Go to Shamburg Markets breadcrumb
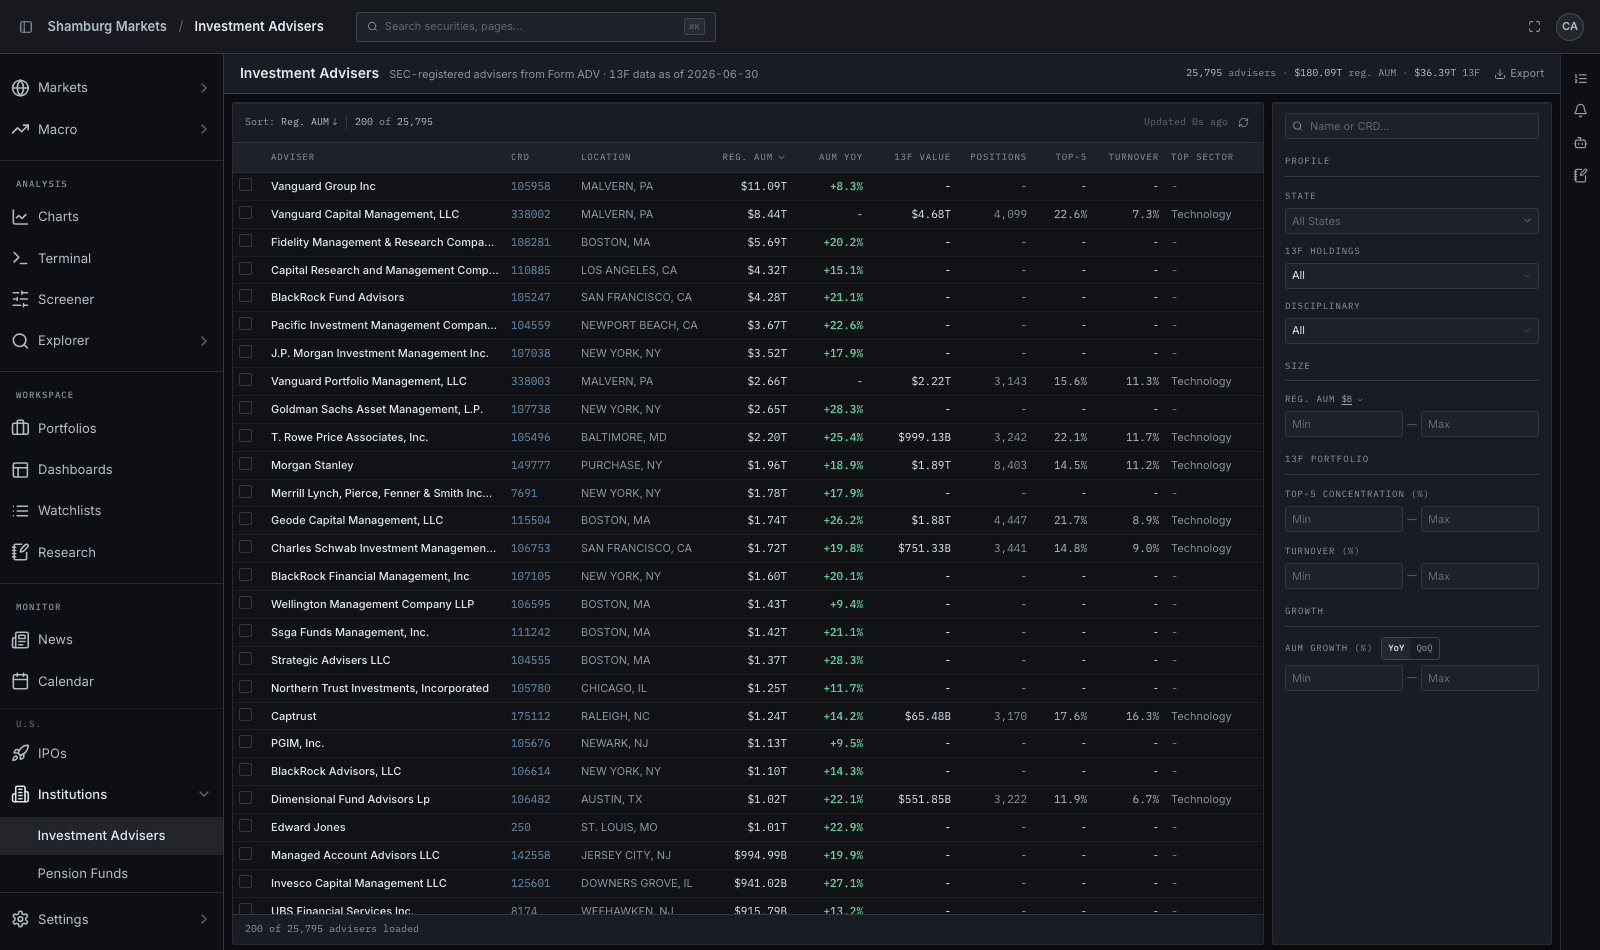Screen dimensions: 1600x950 107,27
